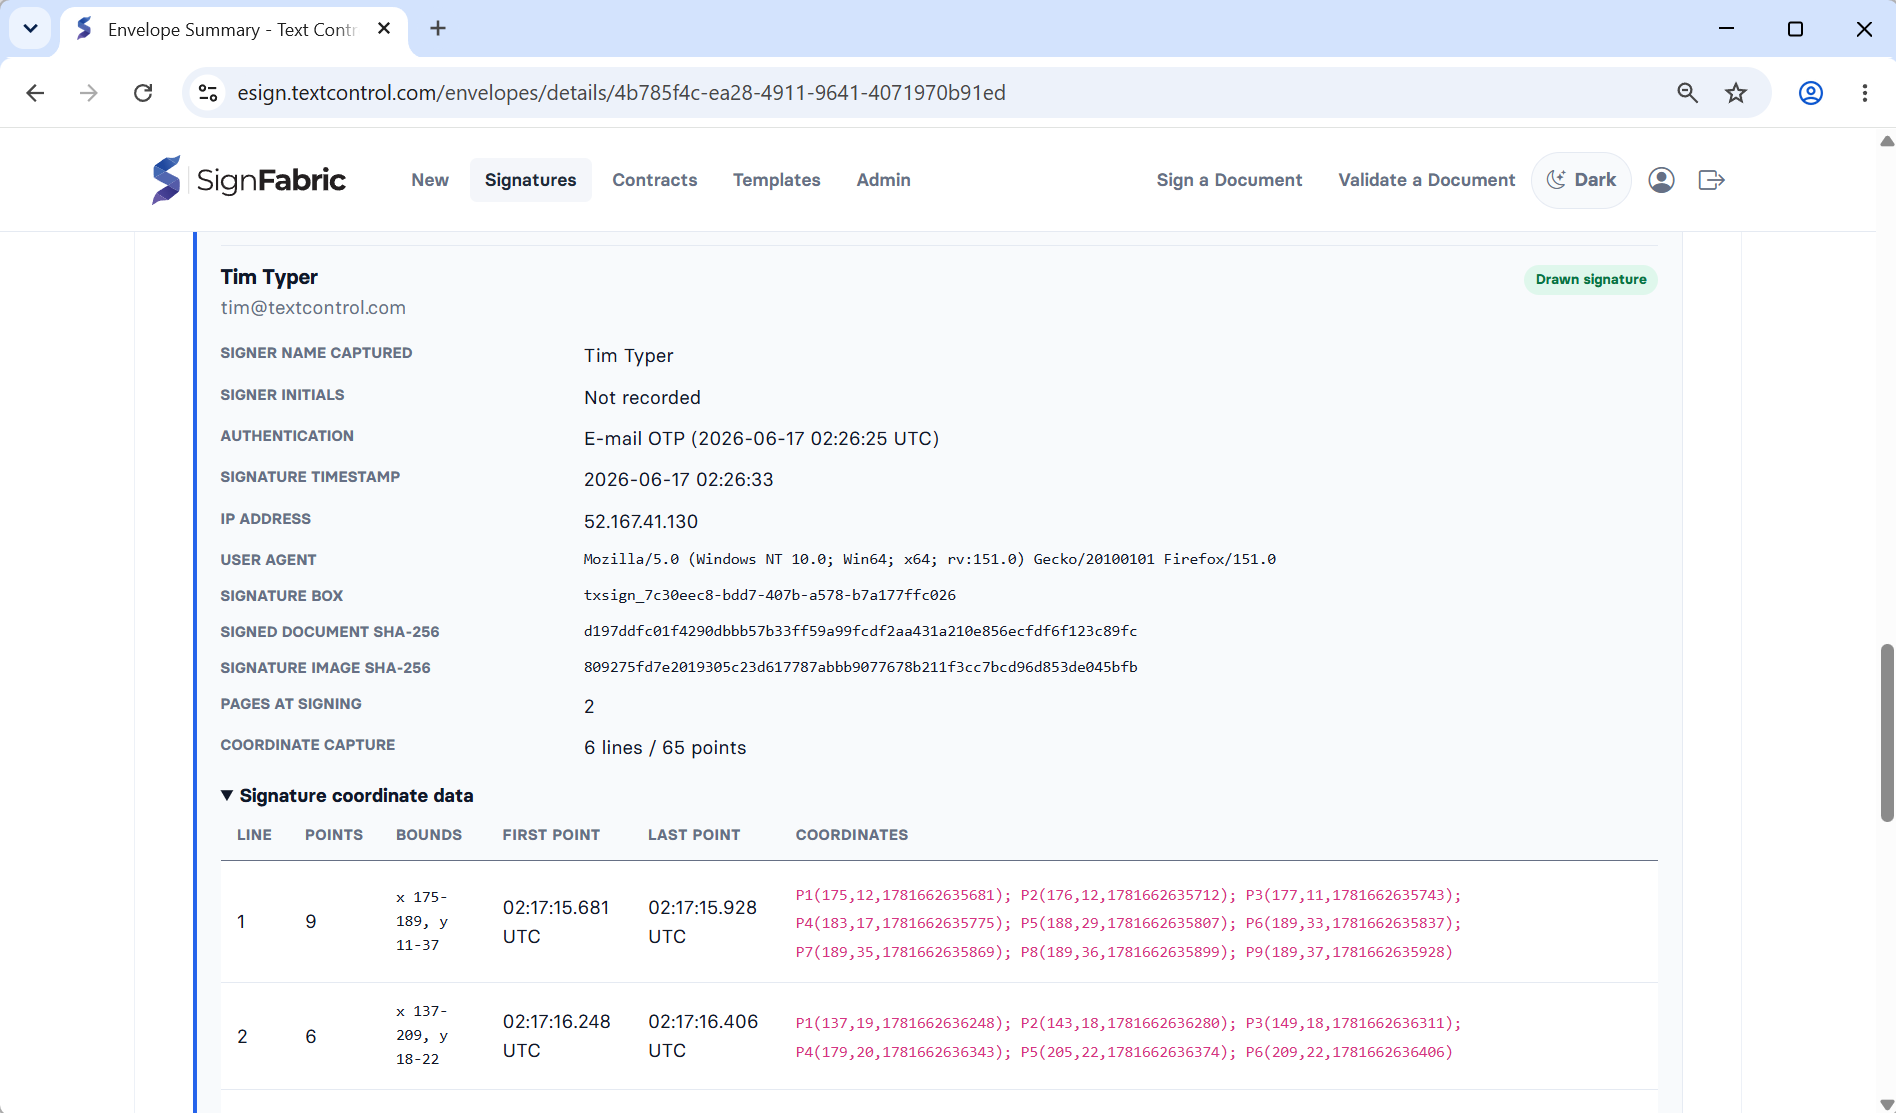This screenshot has width=1896, height=1113.
Task: Bookmark this page with the star icon
Action: coord(1736,93)
